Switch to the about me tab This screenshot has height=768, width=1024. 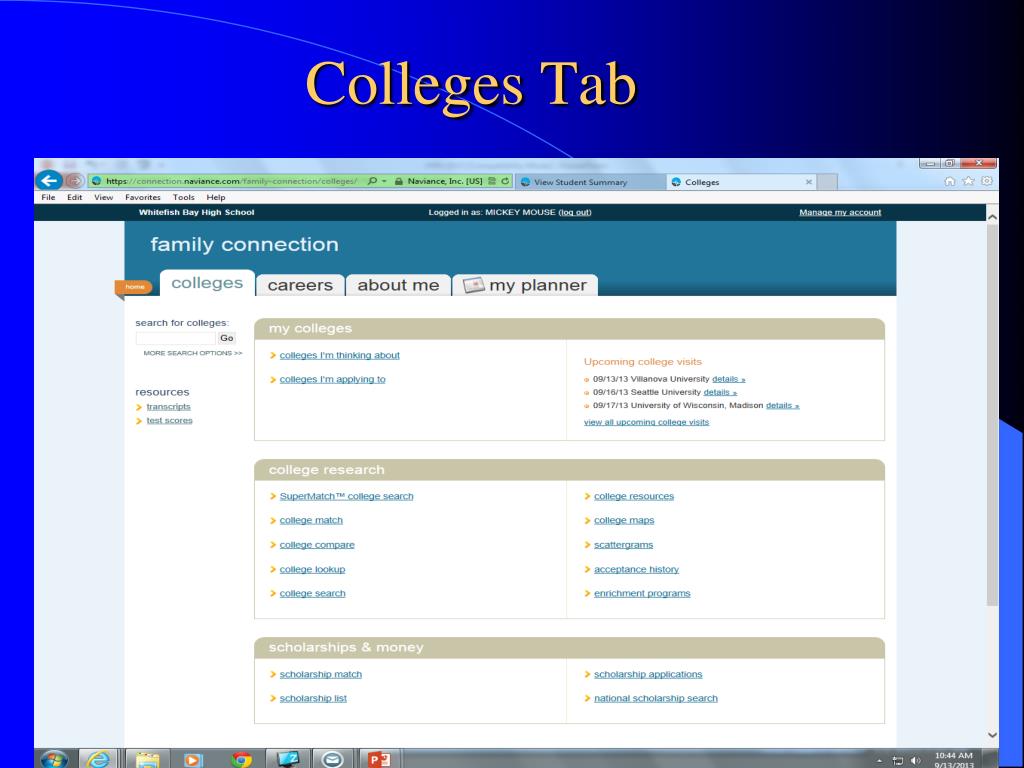tap(398, 285)
